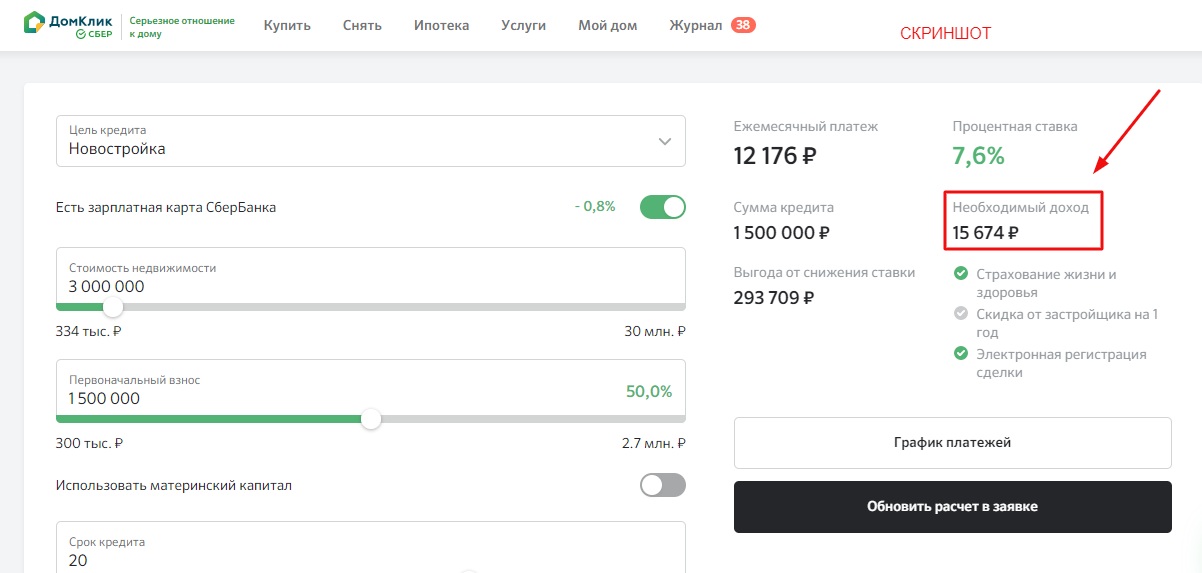Screen dimensions: 1202x573
Task: Open the Услуги menu
Action: point(523,25)
